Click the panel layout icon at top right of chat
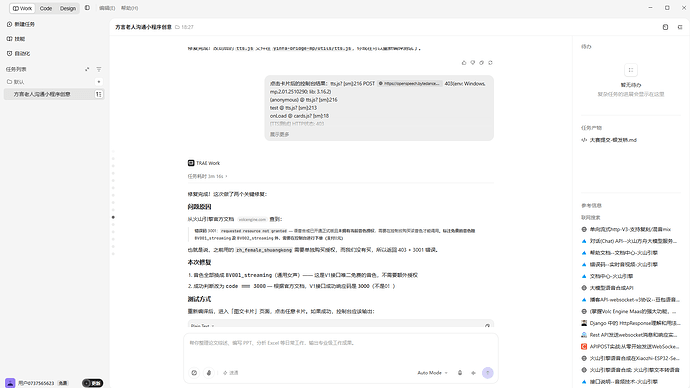This screenshot has width=690, height=388. 665,27
